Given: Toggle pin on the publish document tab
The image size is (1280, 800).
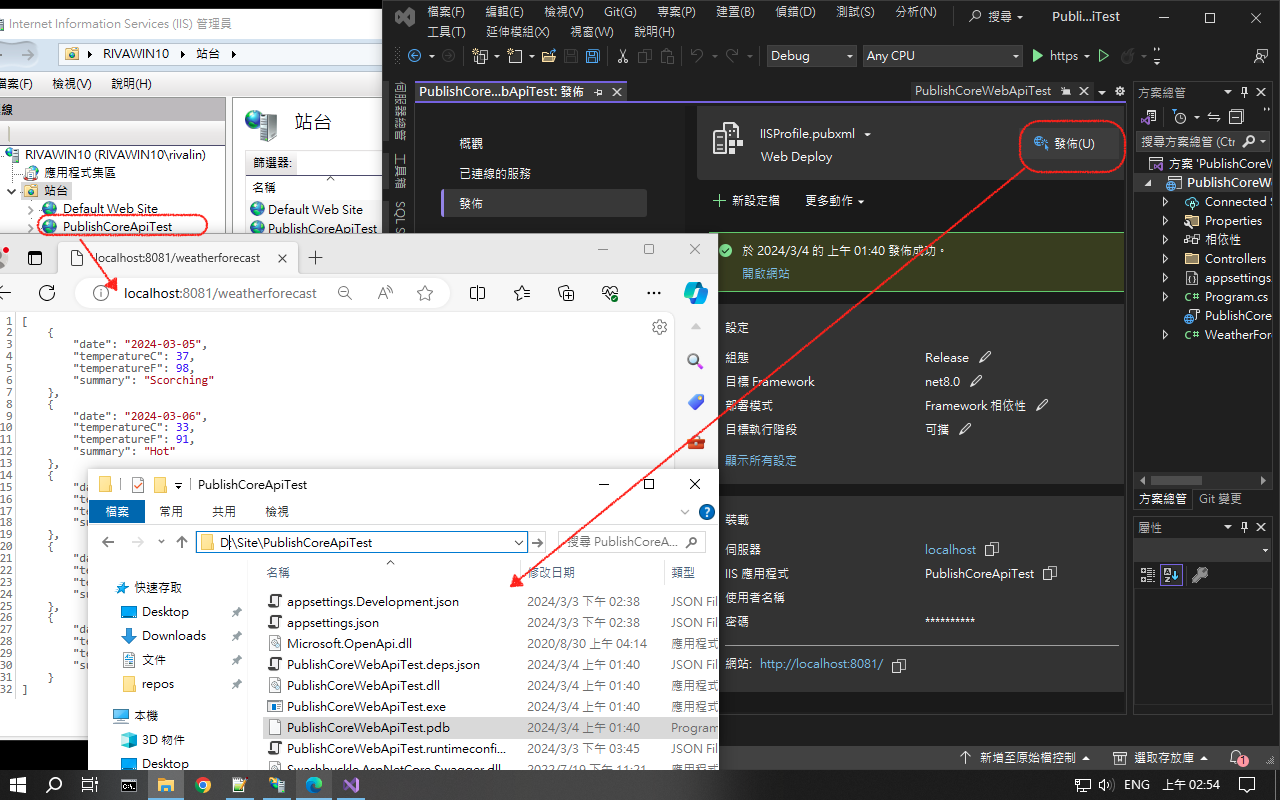Looking at the screenshot, I should 599,90.
